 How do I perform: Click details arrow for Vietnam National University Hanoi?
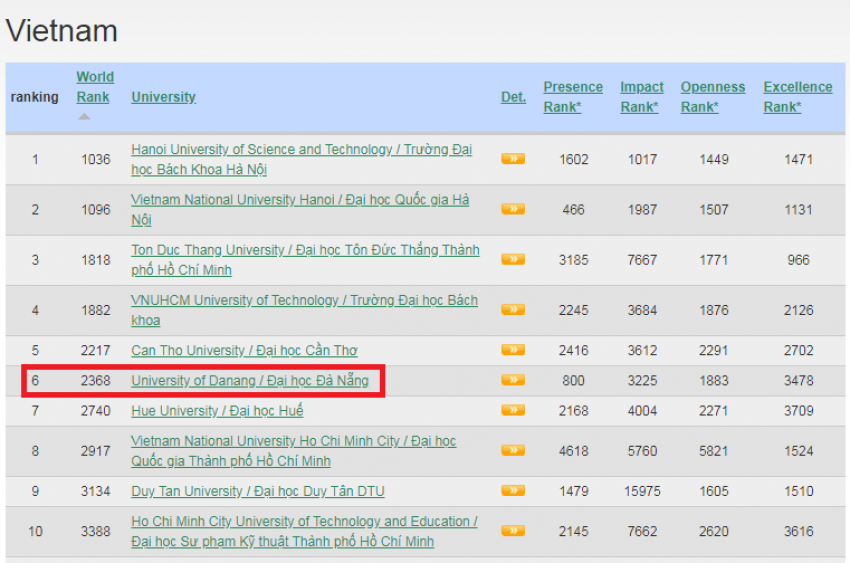pos(513,209)
